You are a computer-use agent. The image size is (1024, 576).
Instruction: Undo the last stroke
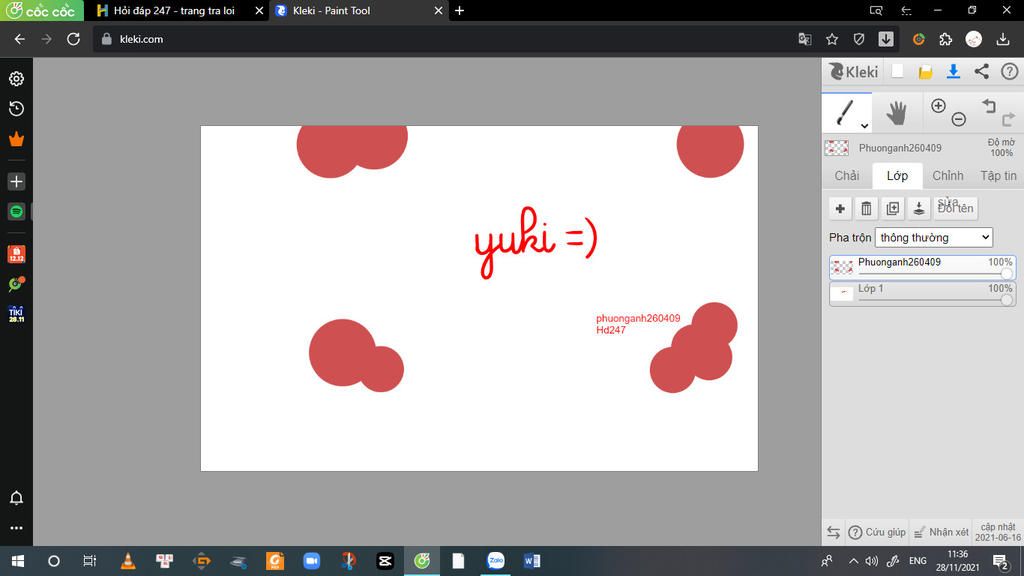[x=989, y=106]
